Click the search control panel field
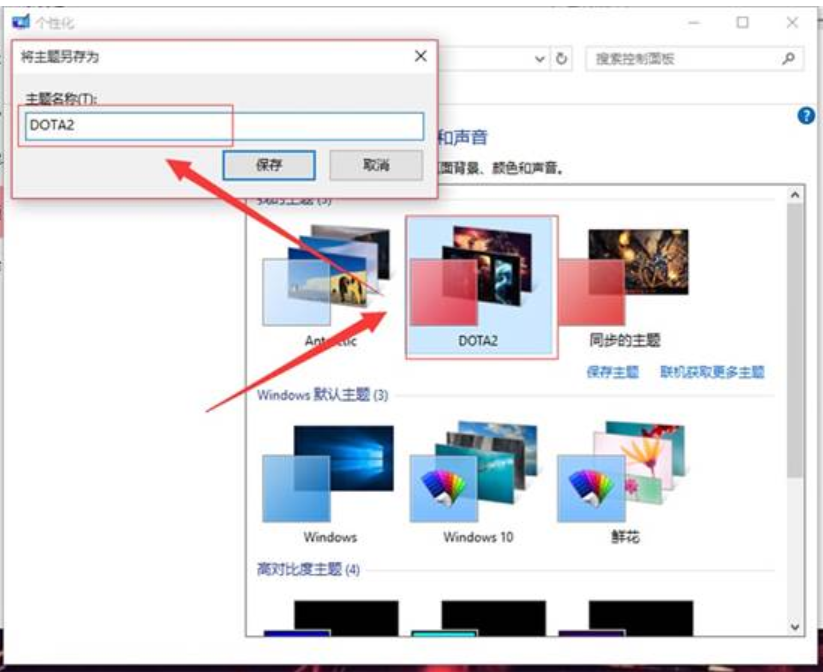Image resolution: width=823 pixels, height=672 pixels. (694, 58)
